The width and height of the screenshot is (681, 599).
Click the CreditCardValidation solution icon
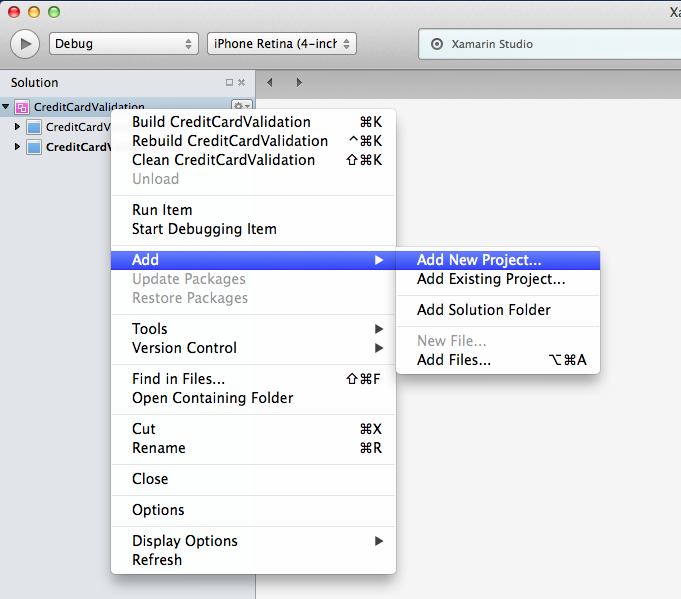(x=22, y=107)
